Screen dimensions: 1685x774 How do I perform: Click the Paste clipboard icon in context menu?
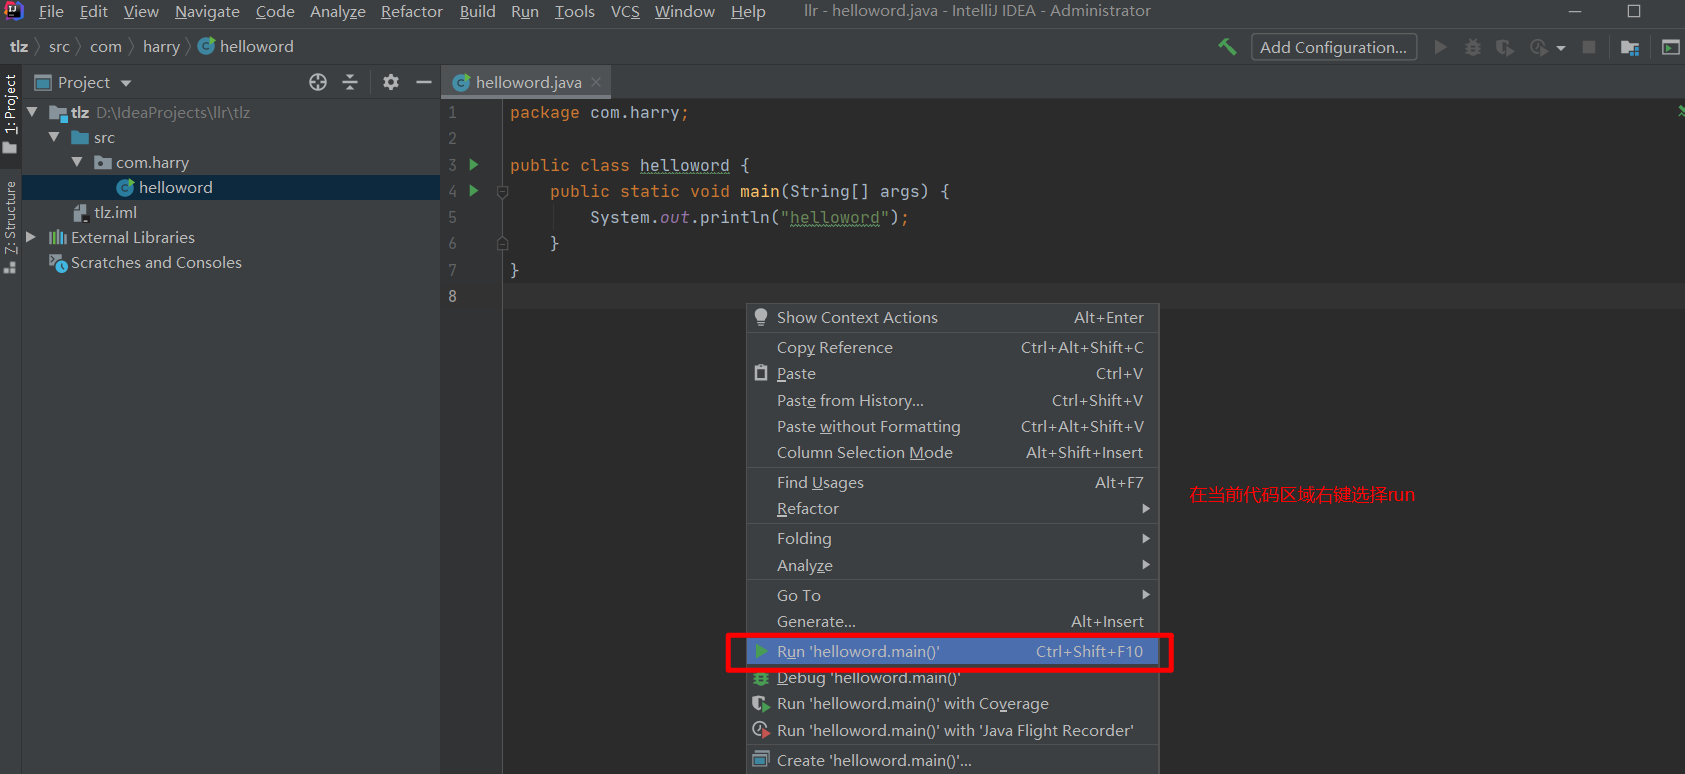pos(761,373)
